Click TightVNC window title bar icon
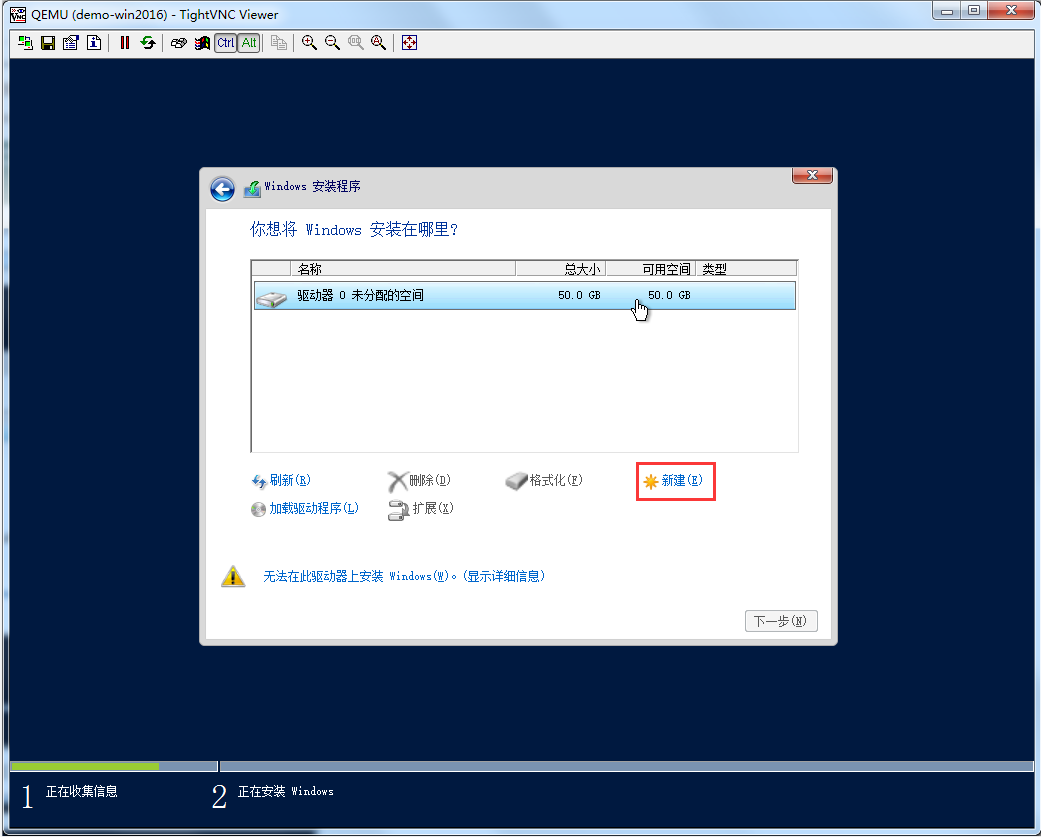The image size is (1041, 837). click(x=18, y=15)
